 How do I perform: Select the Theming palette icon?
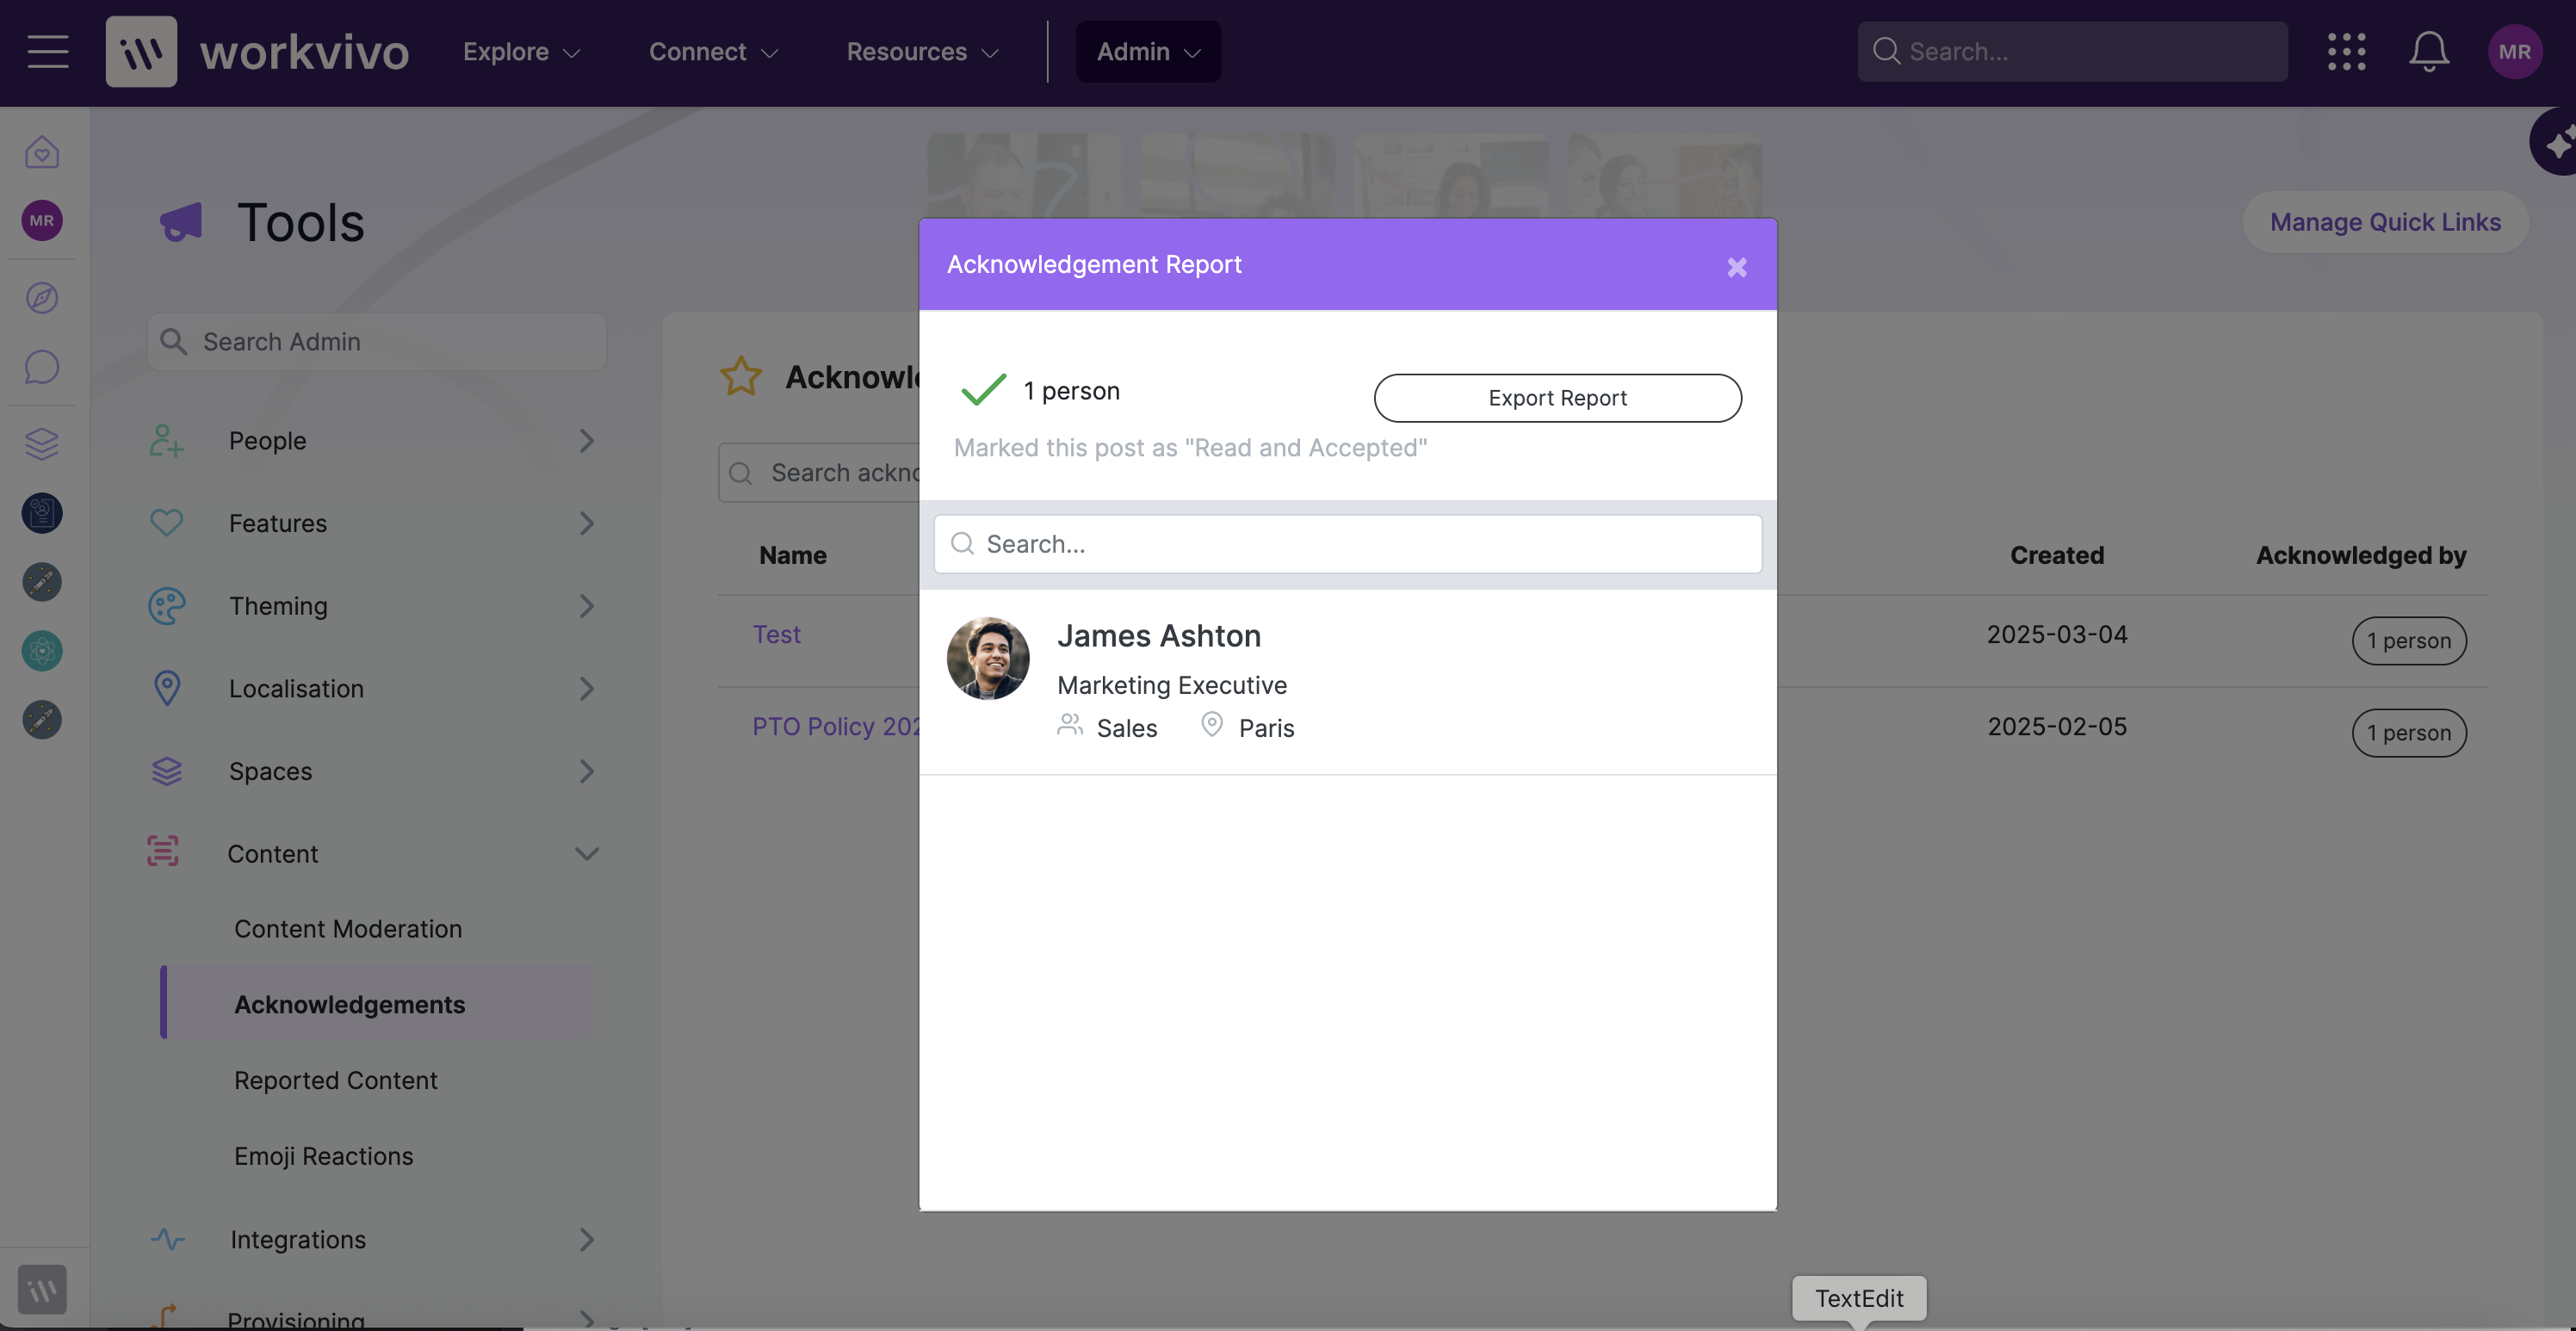(x=166, y=605)
